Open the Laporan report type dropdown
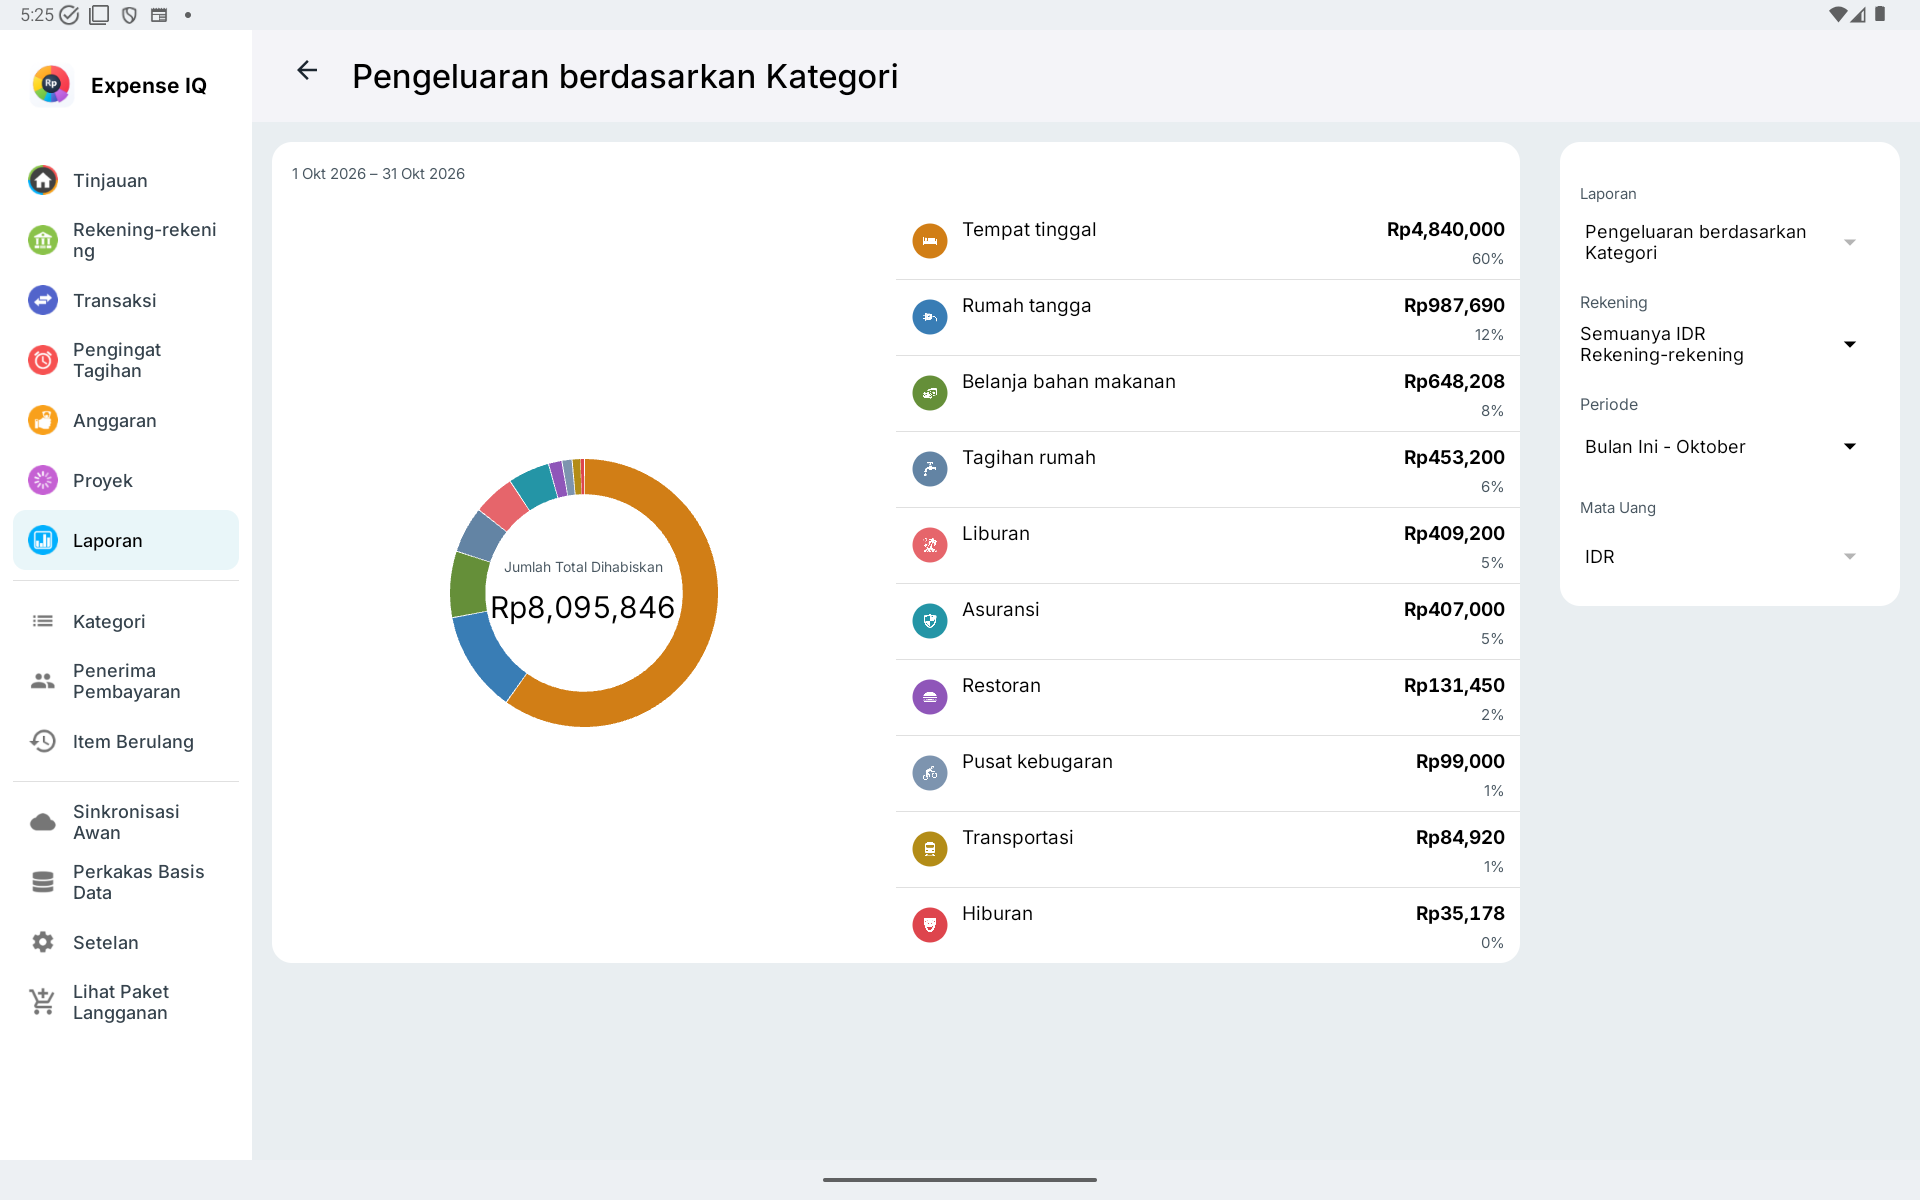 pyautogui.click(x=1720, y=242)
